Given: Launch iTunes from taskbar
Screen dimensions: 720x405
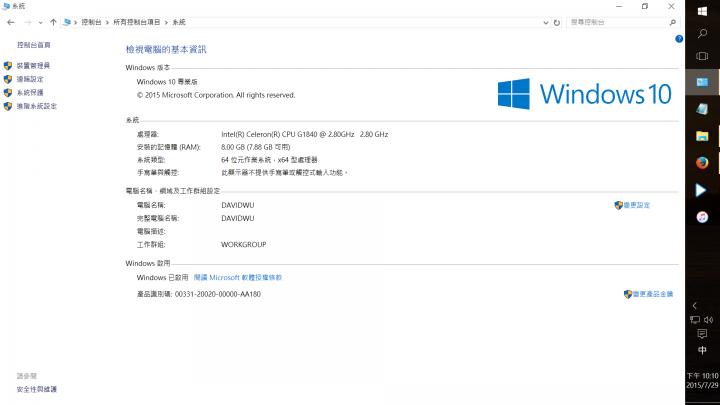Looking at the screenshot, I should coord(702,217).
